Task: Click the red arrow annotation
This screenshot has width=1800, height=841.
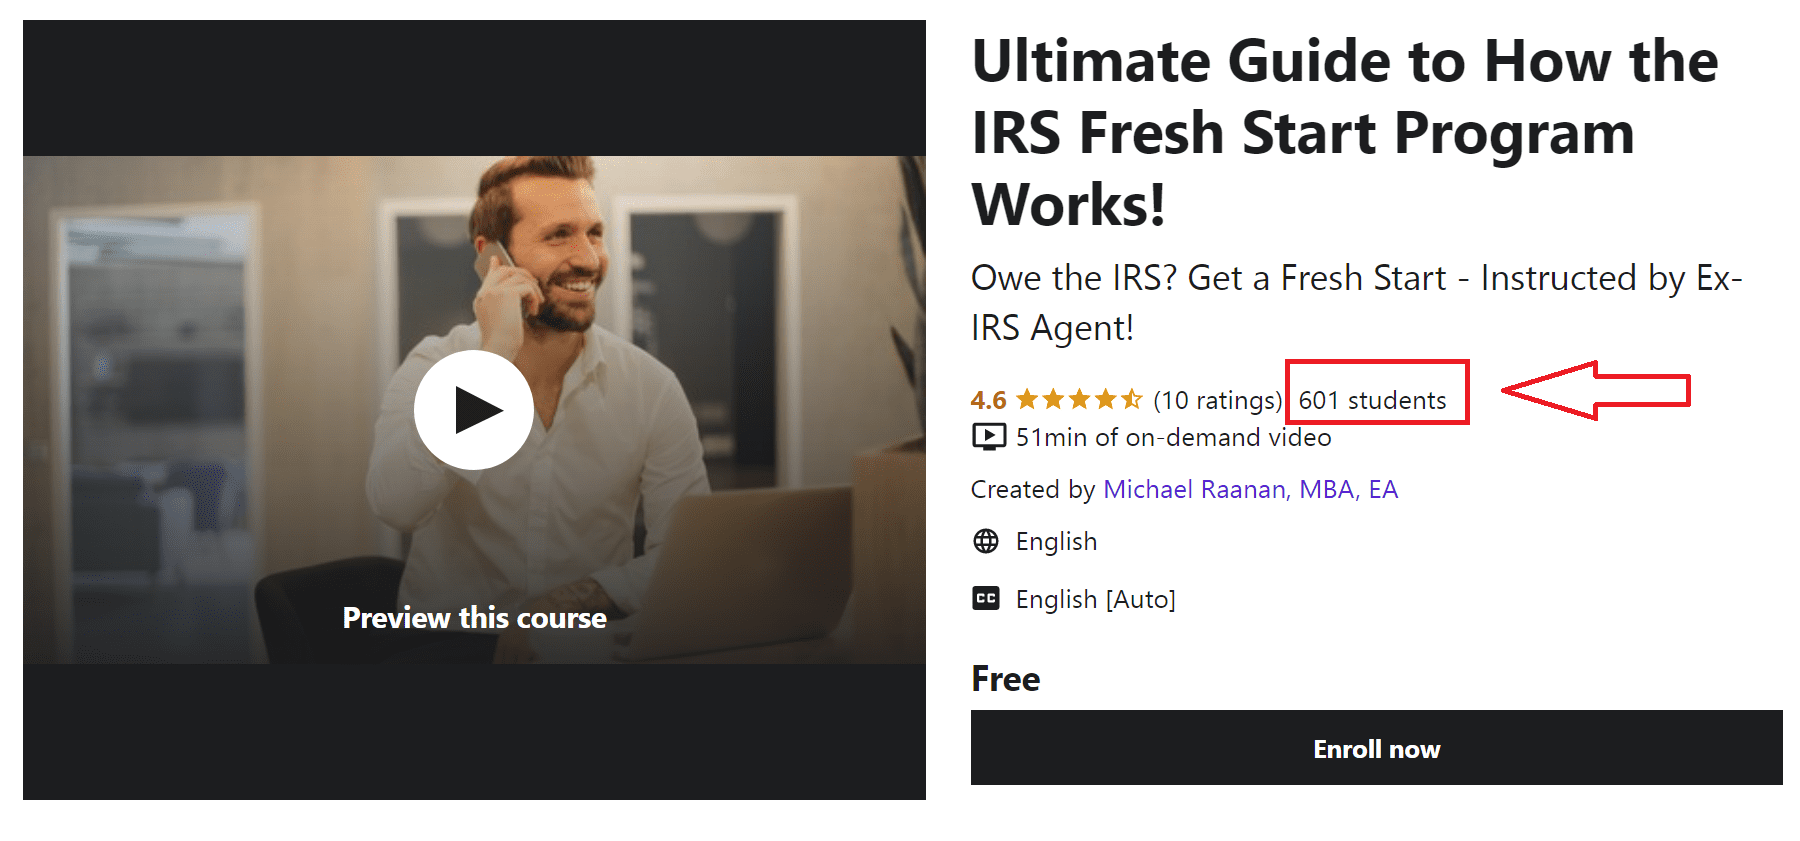Action: pyautogui.click(x=1596, y=391)
